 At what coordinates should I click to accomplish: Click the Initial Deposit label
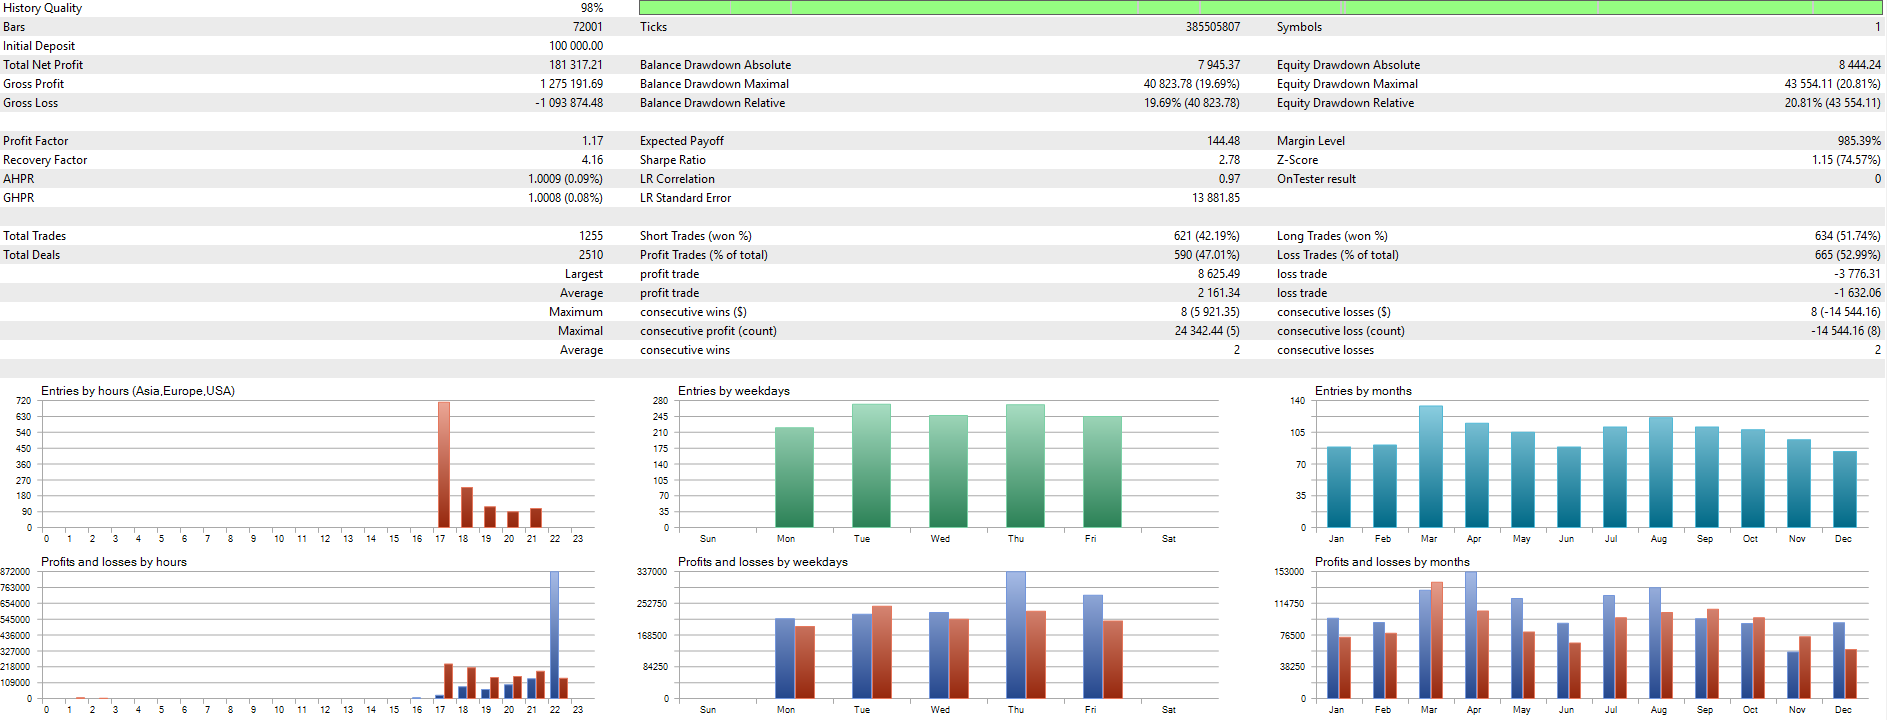39,46
